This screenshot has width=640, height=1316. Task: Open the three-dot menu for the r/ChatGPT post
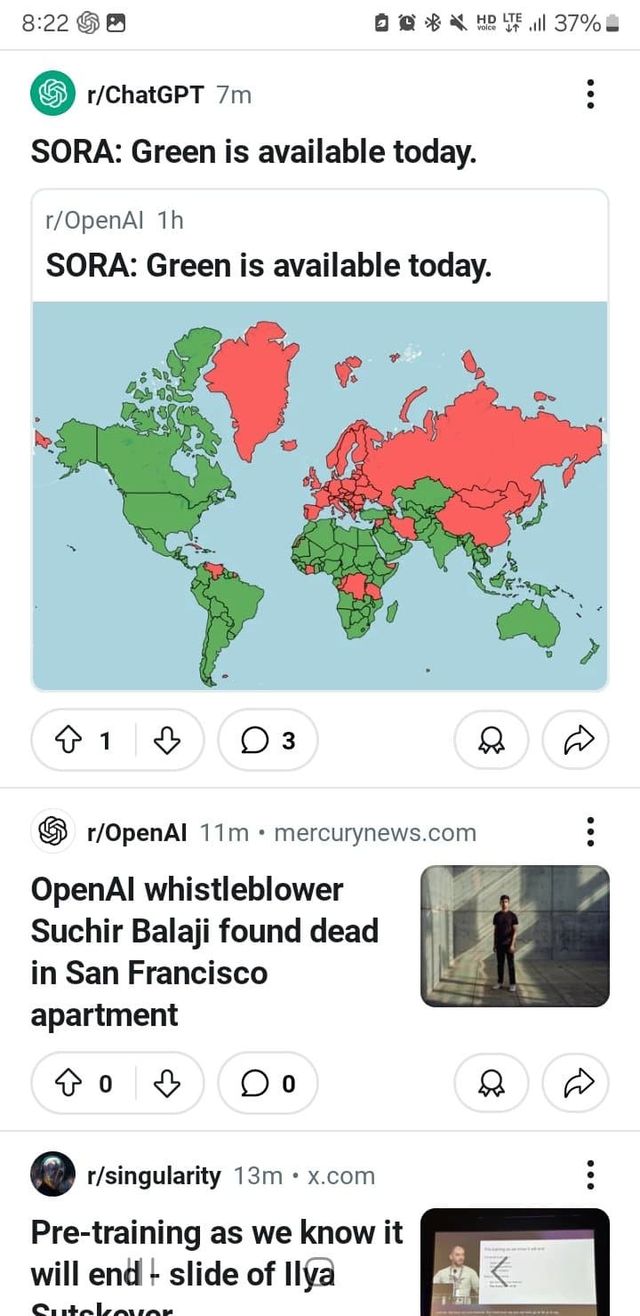pos(591,94)
